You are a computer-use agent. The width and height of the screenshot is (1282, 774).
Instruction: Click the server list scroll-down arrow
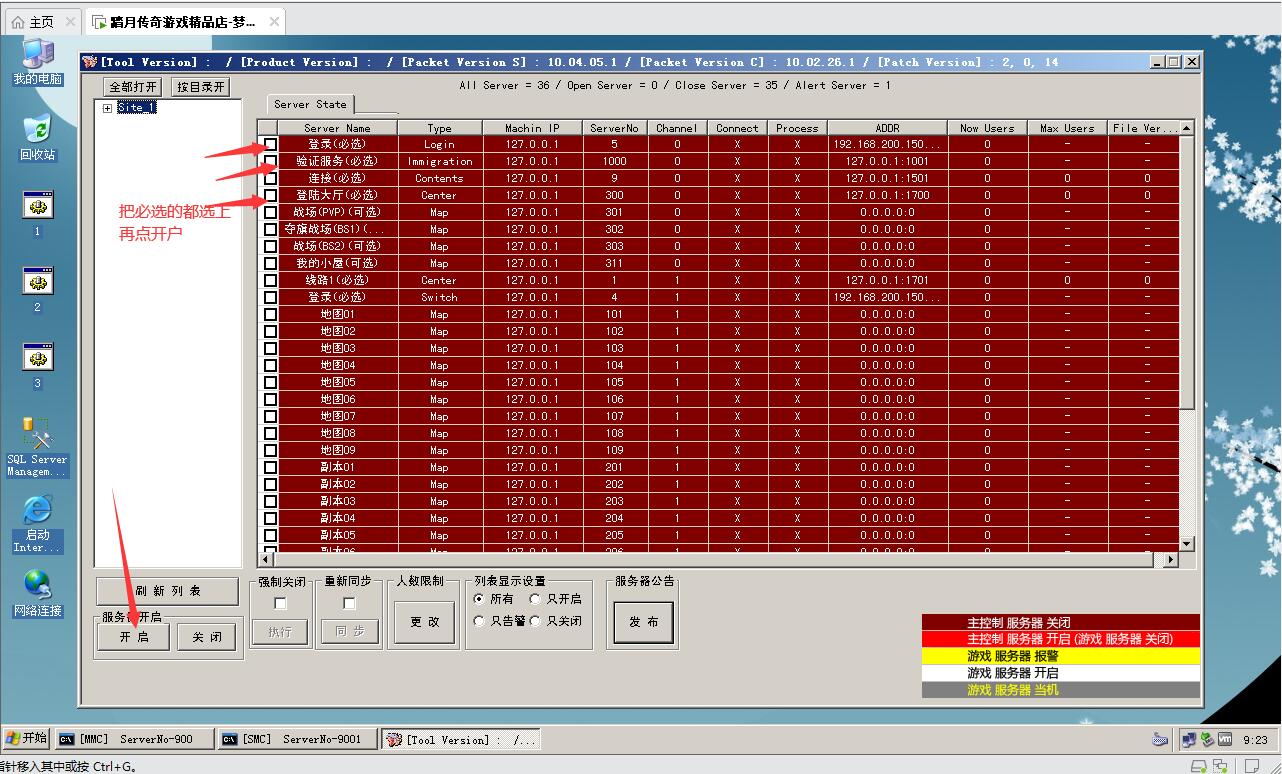pos(1187,544)
